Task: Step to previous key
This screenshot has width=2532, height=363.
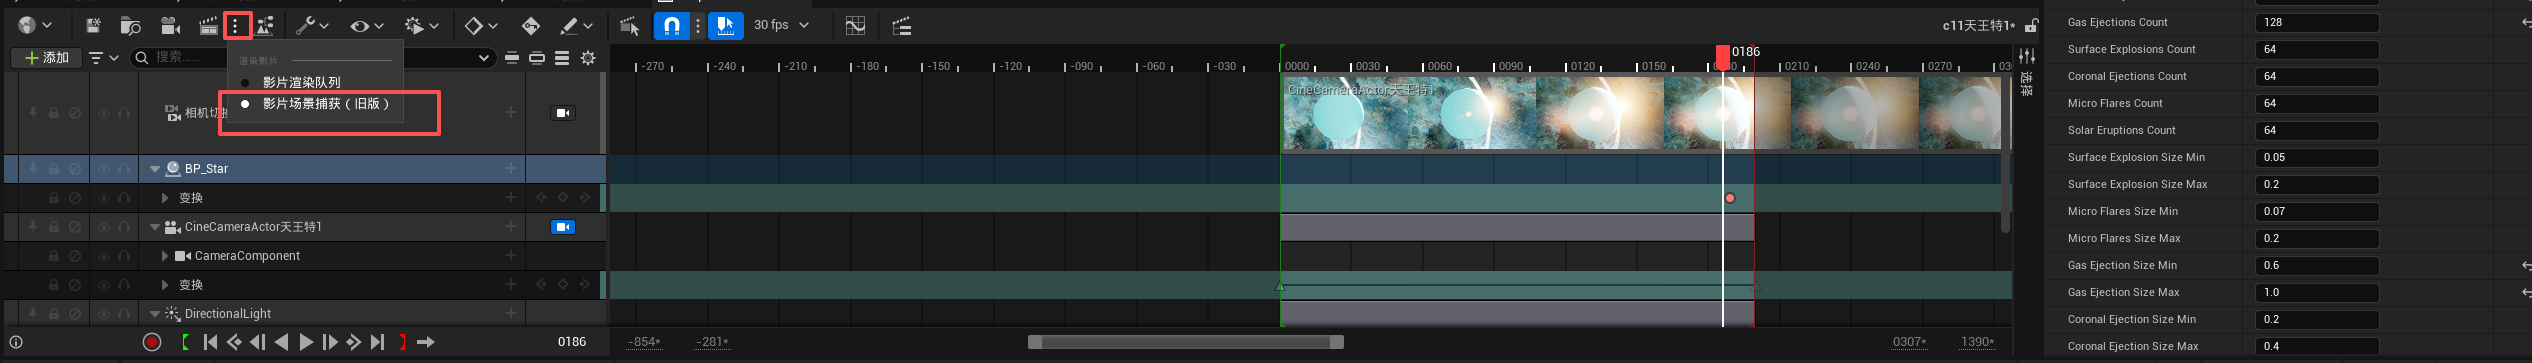Action: point(234,342)
